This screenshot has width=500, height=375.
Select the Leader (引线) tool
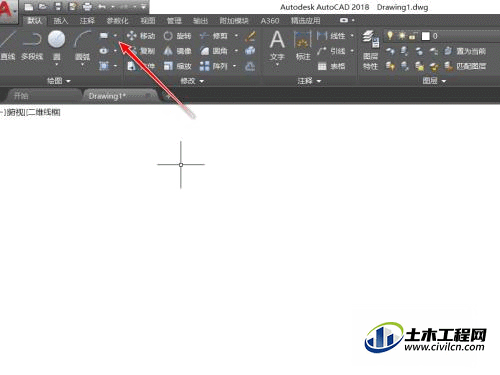pyautogui.click(x=331, y=51)
